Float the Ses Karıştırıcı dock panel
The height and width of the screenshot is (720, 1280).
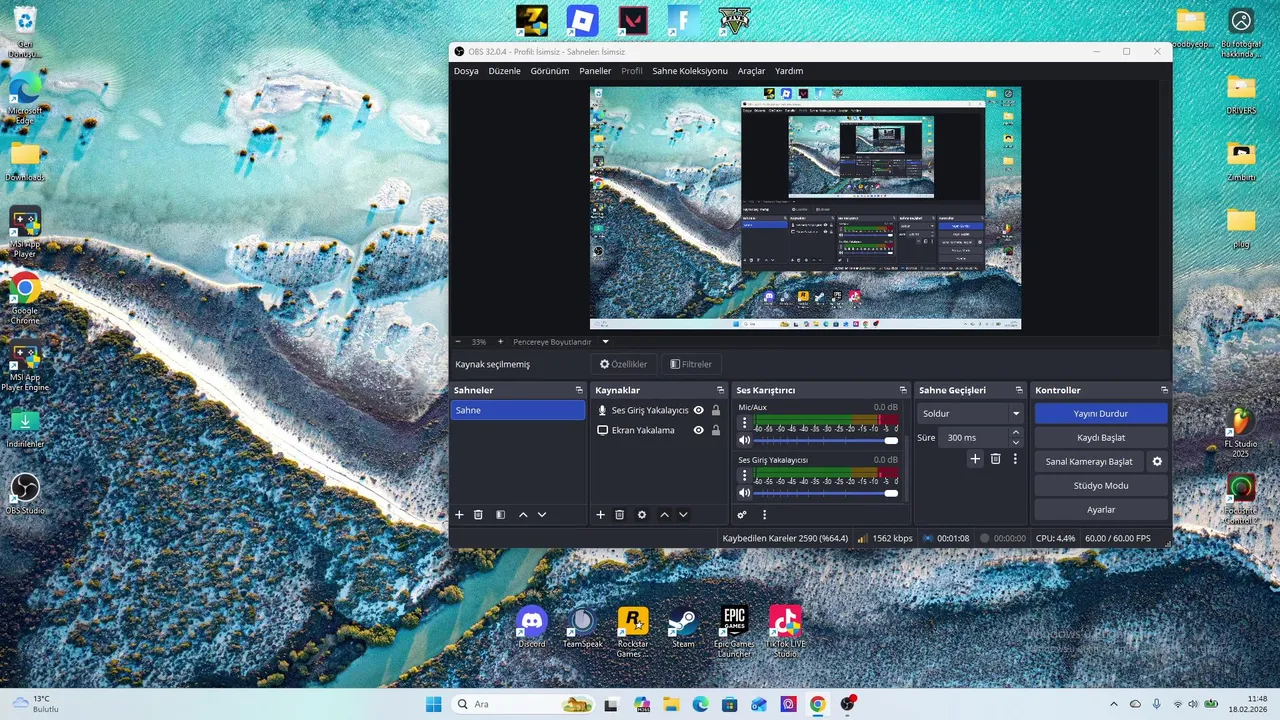click(x=903, y=390)
